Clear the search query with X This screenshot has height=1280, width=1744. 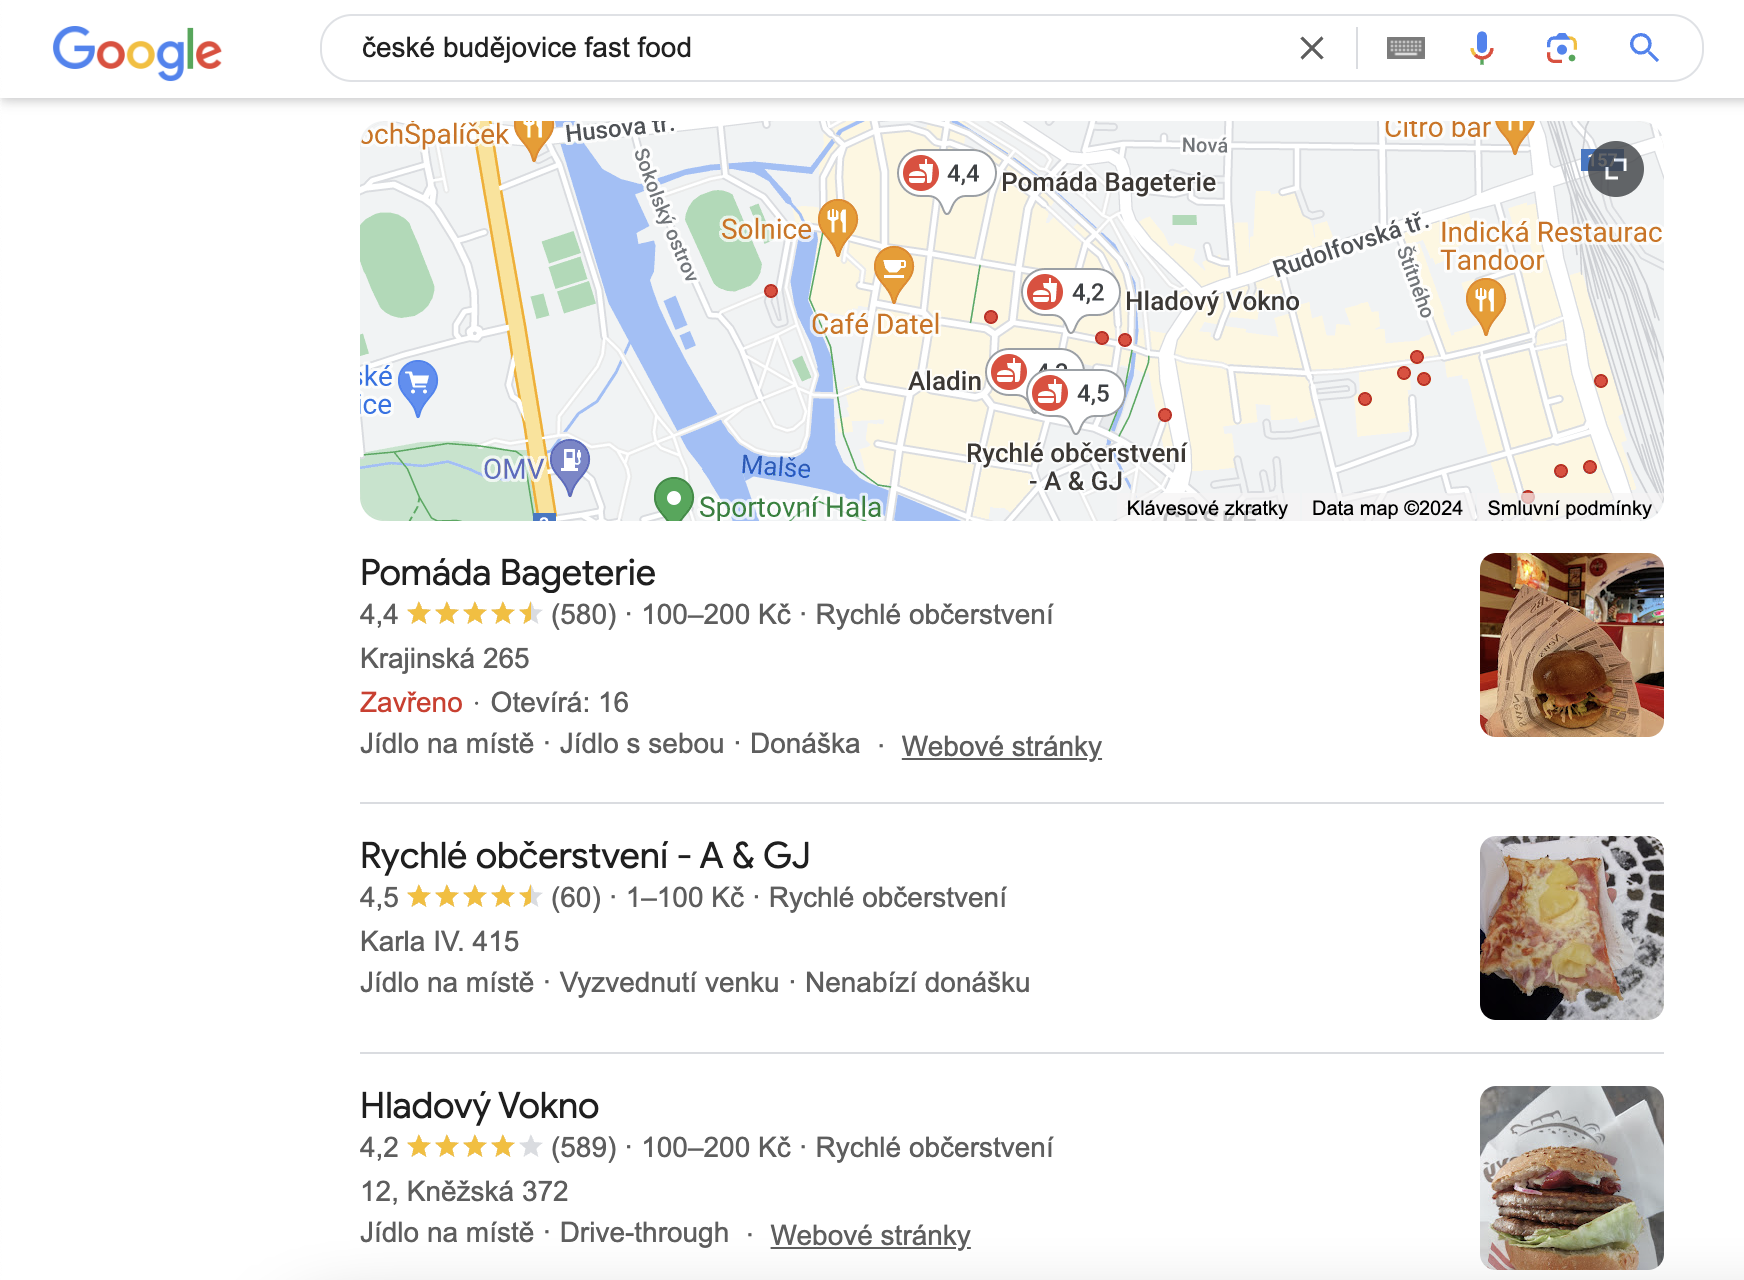point(1311,48)
